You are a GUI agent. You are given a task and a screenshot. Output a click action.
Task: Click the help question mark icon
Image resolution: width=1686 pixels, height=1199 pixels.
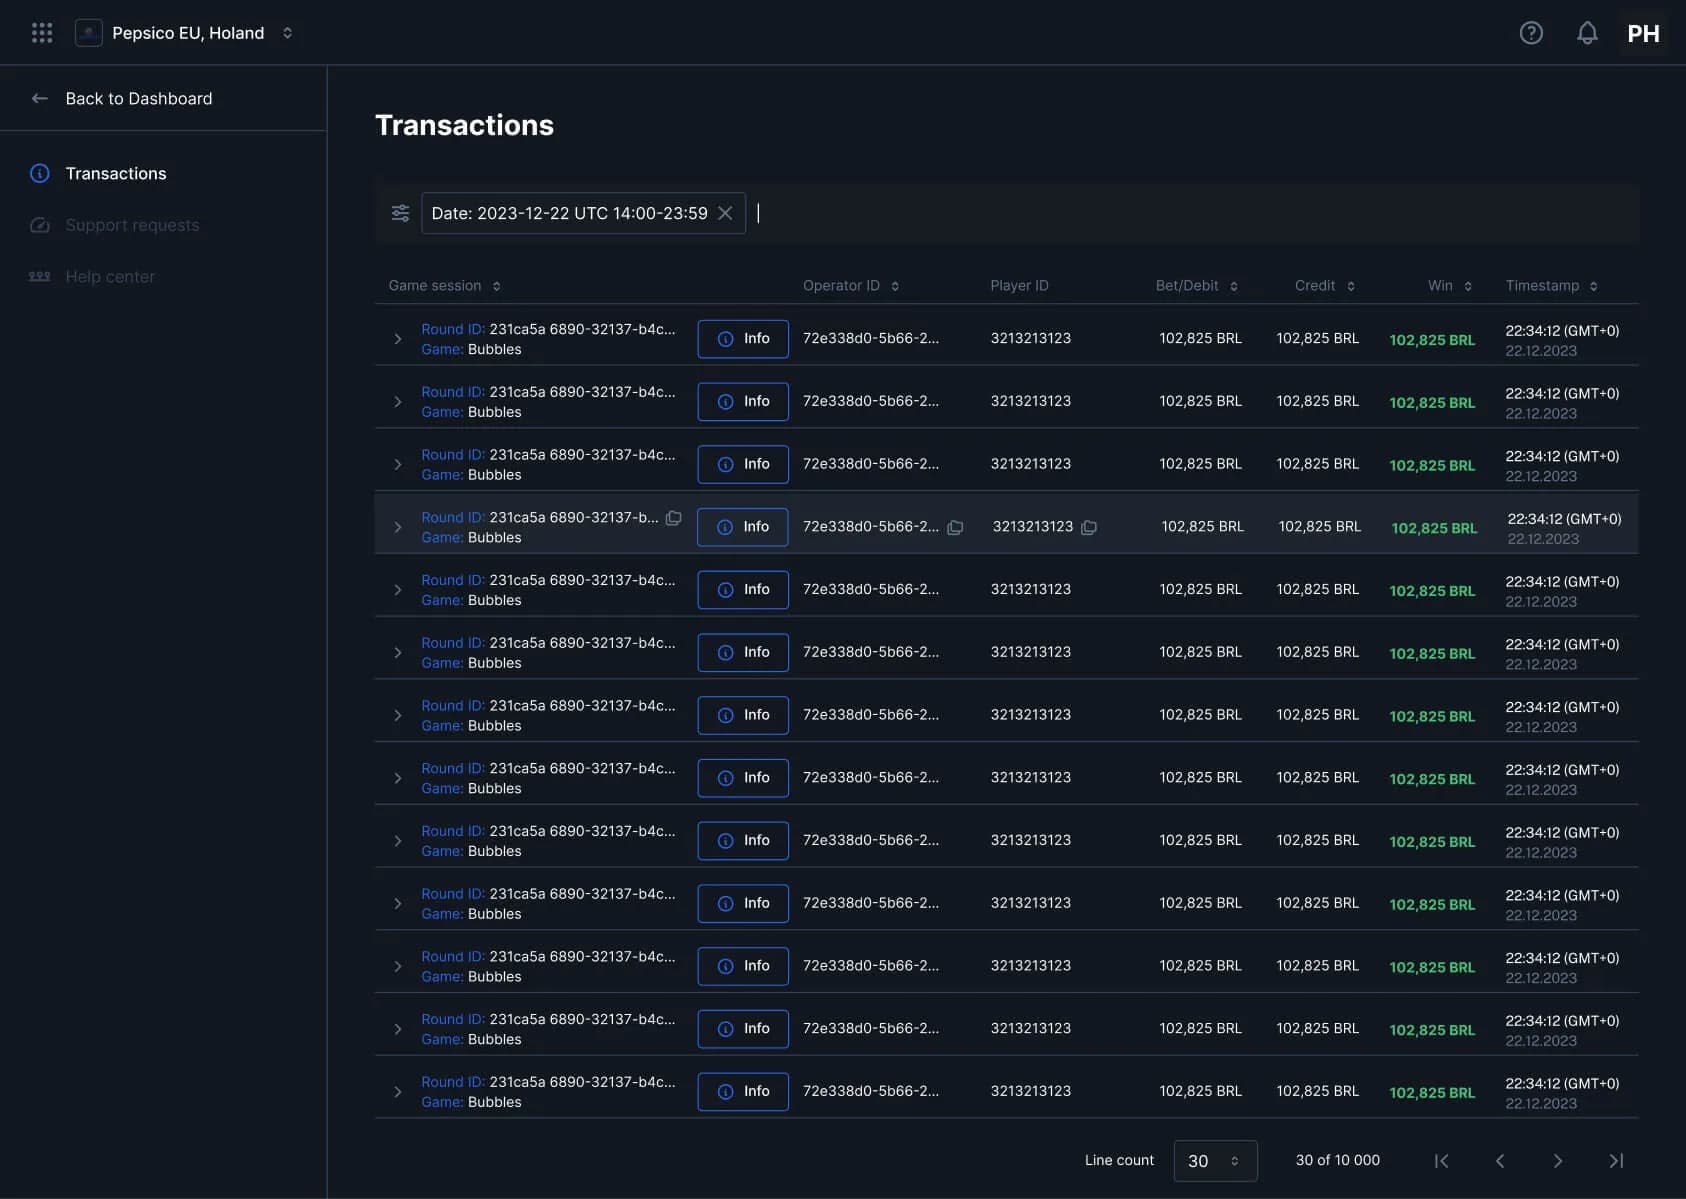(1530, 33)
